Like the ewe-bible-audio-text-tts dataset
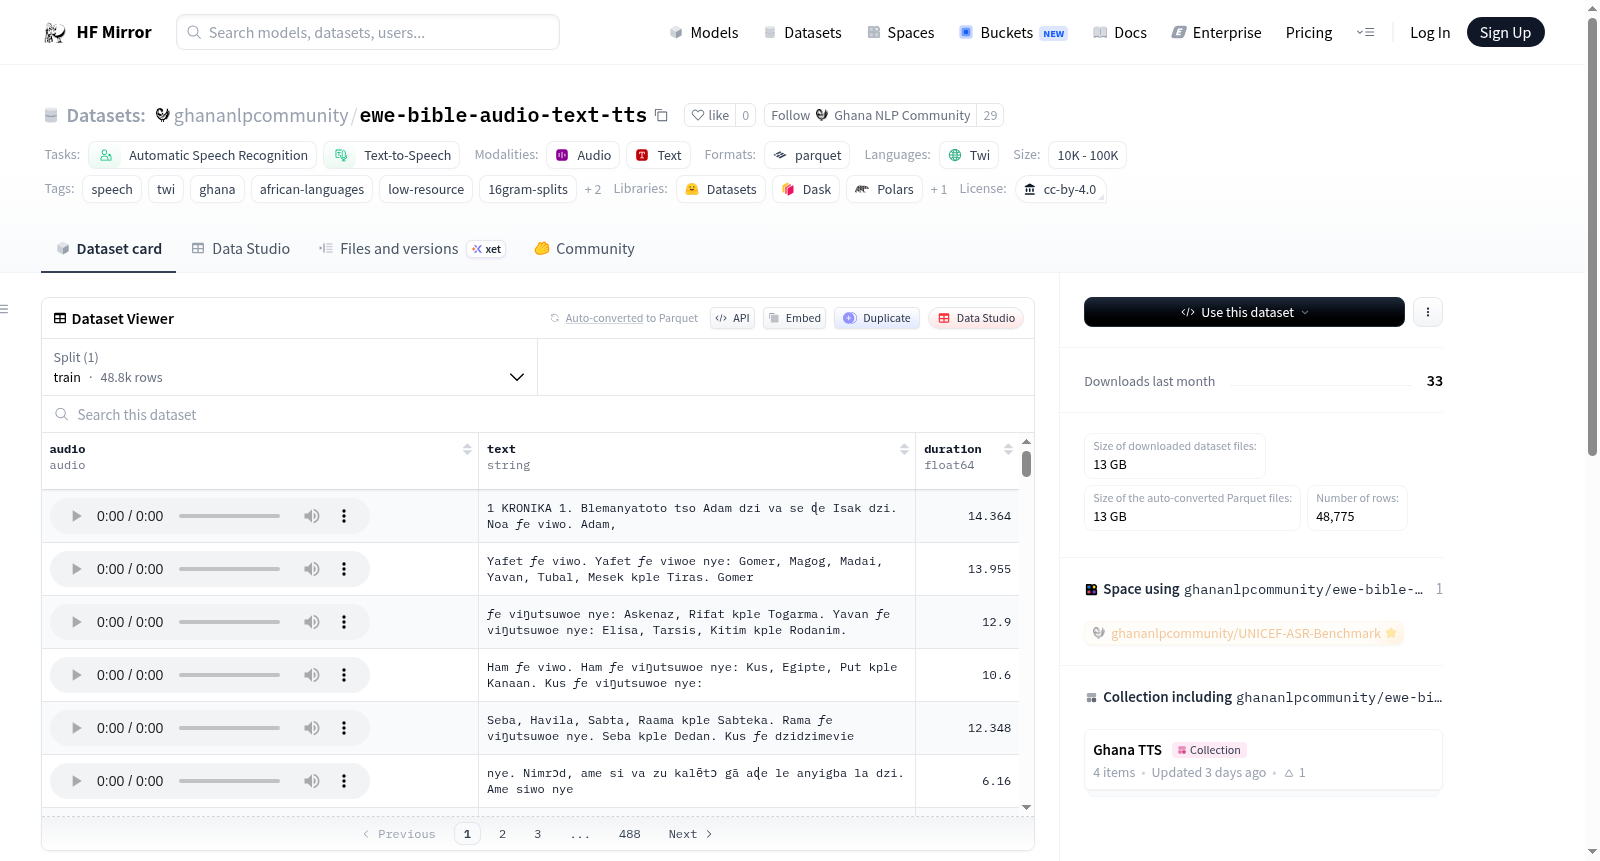The width and height of the screenshot is (1600, 861). 710,115
